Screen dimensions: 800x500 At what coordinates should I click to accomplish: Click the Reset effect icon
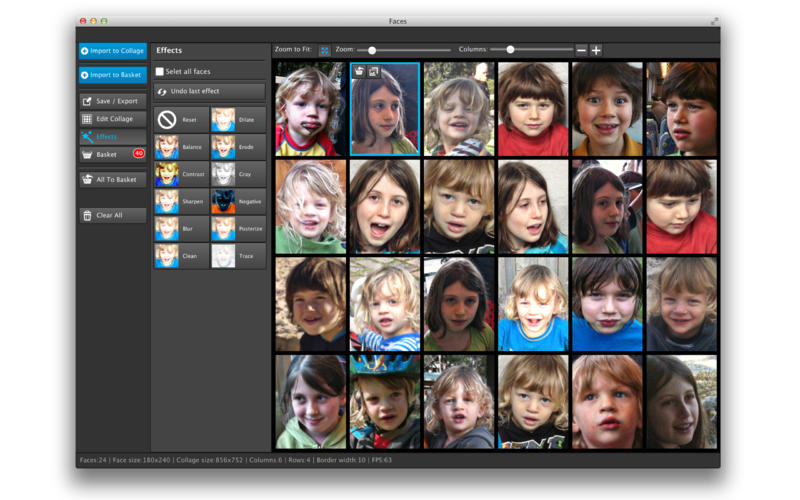tap(167, 120)
